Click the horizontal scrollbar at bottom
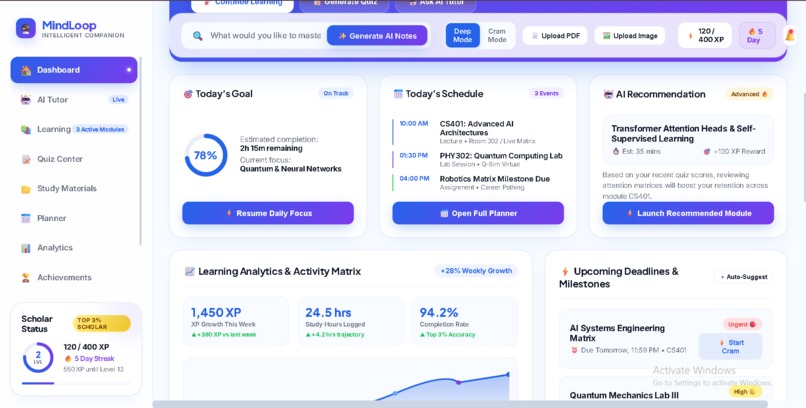The width and height of the screenshot is (806, 408). [460, 404]
